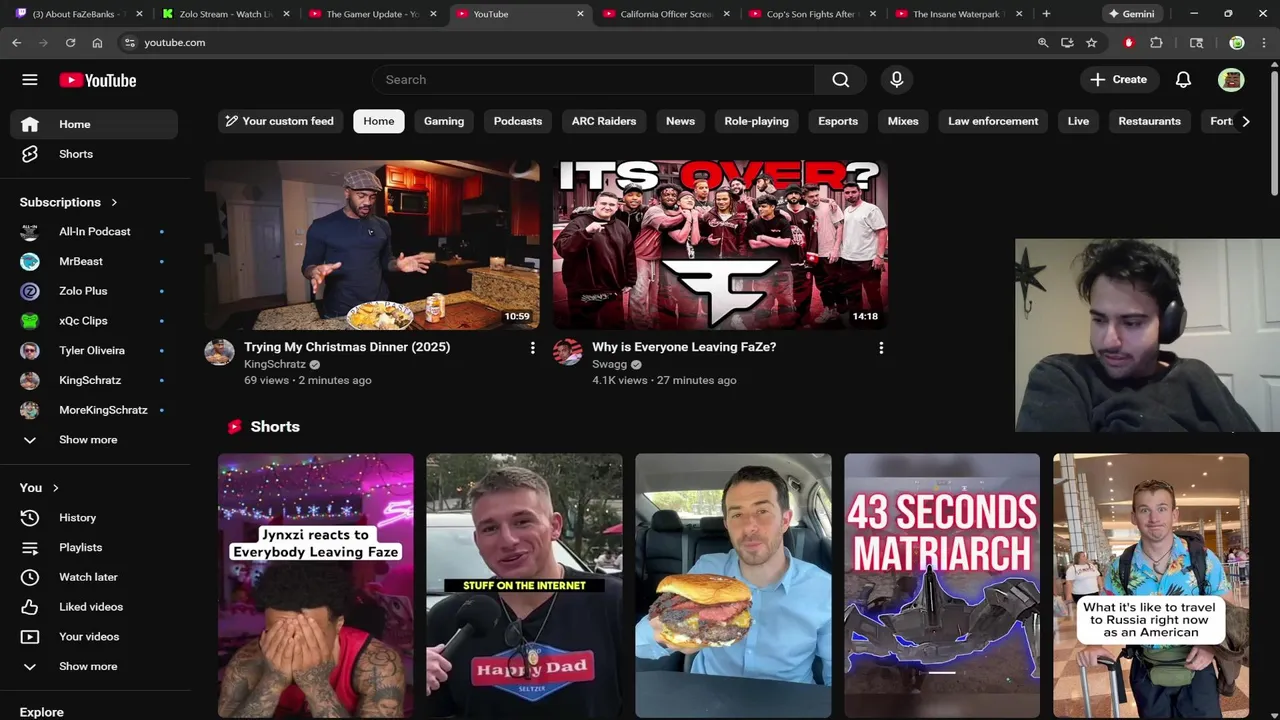Open the notifications bell
This screenshot has height=720, width=1280.
[x=1183, y=80]
